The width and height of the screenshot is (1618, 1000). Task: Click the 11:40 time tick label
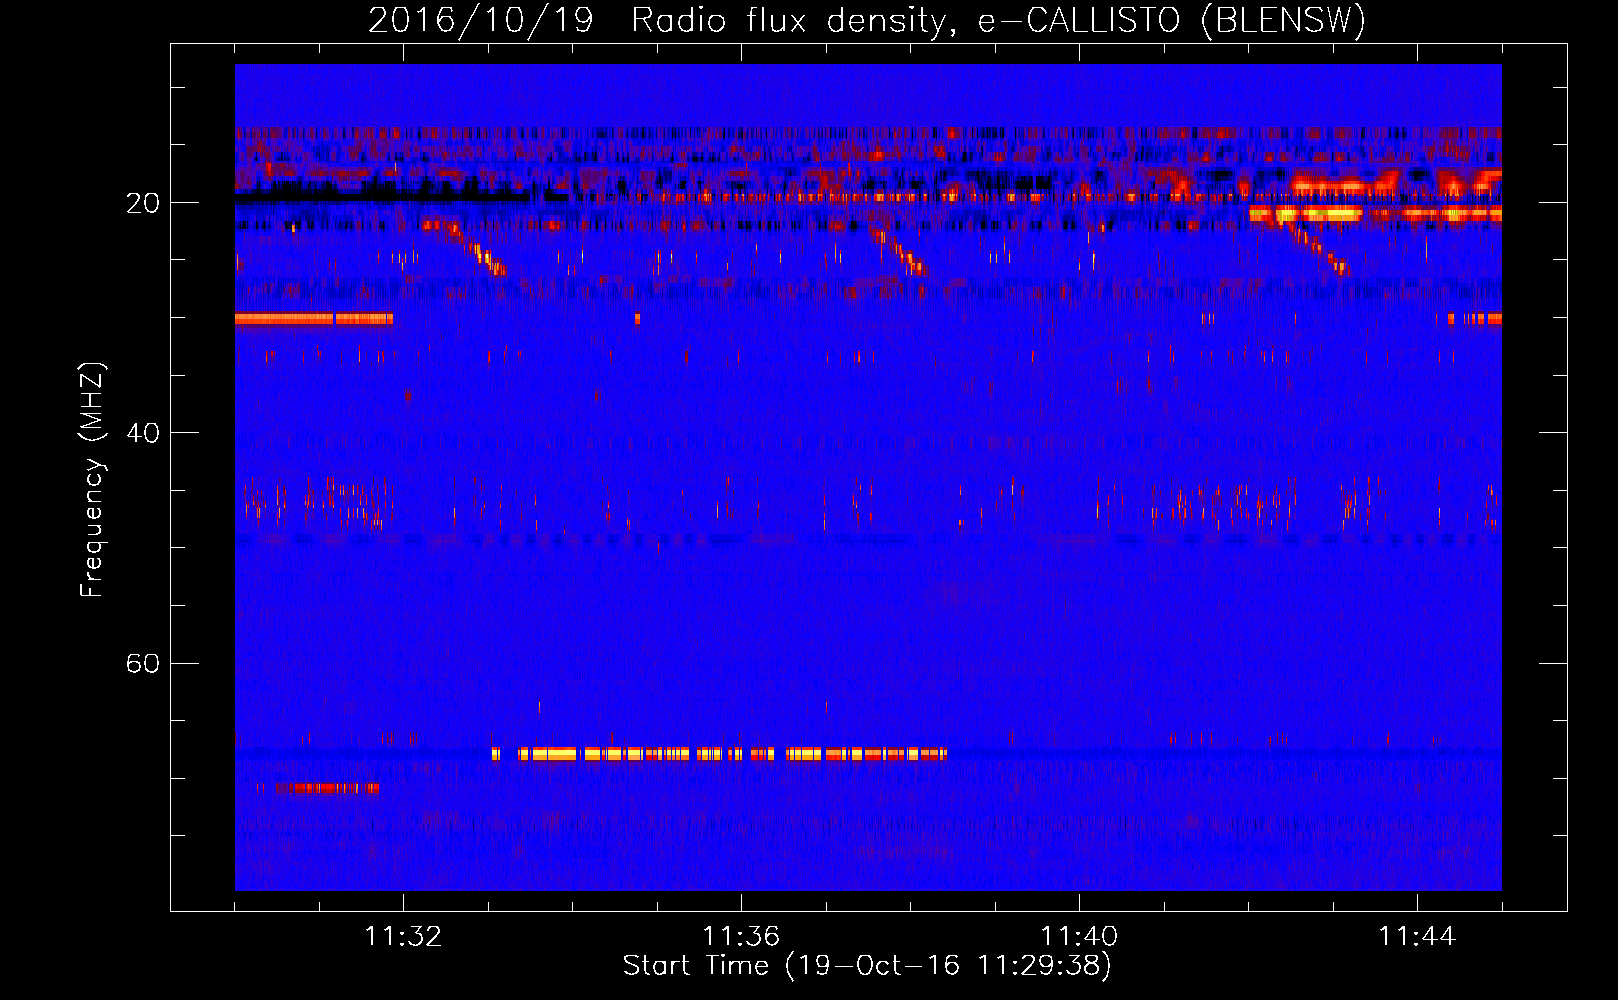coord(1079,937)
